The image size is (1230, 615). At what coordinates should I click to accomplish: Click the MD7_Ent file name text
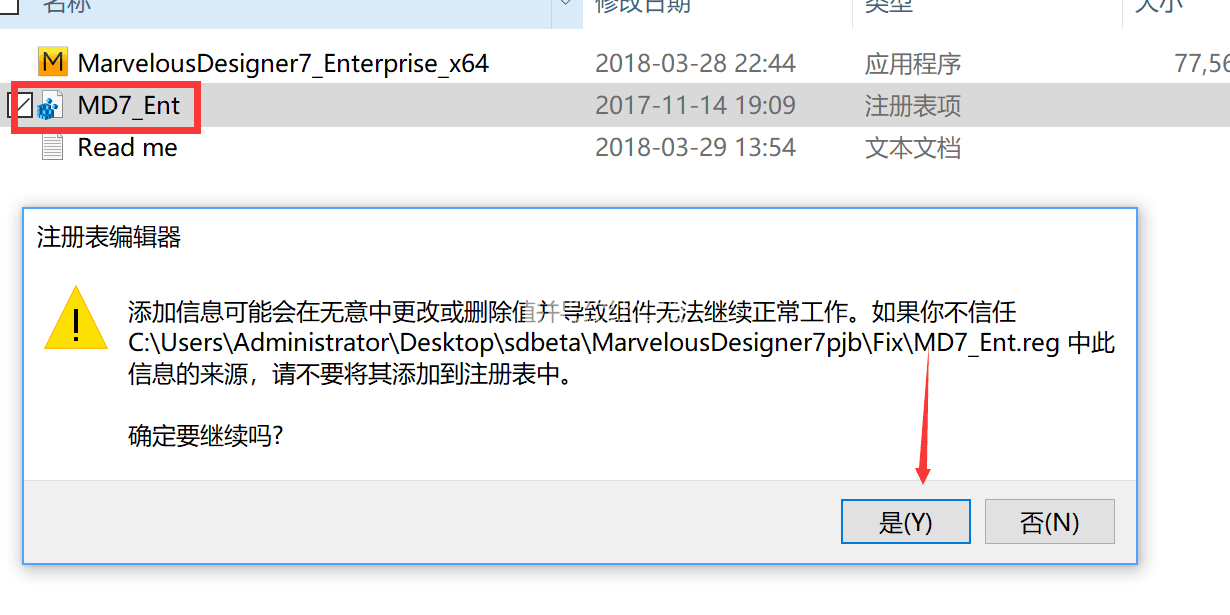coord(129,106)
